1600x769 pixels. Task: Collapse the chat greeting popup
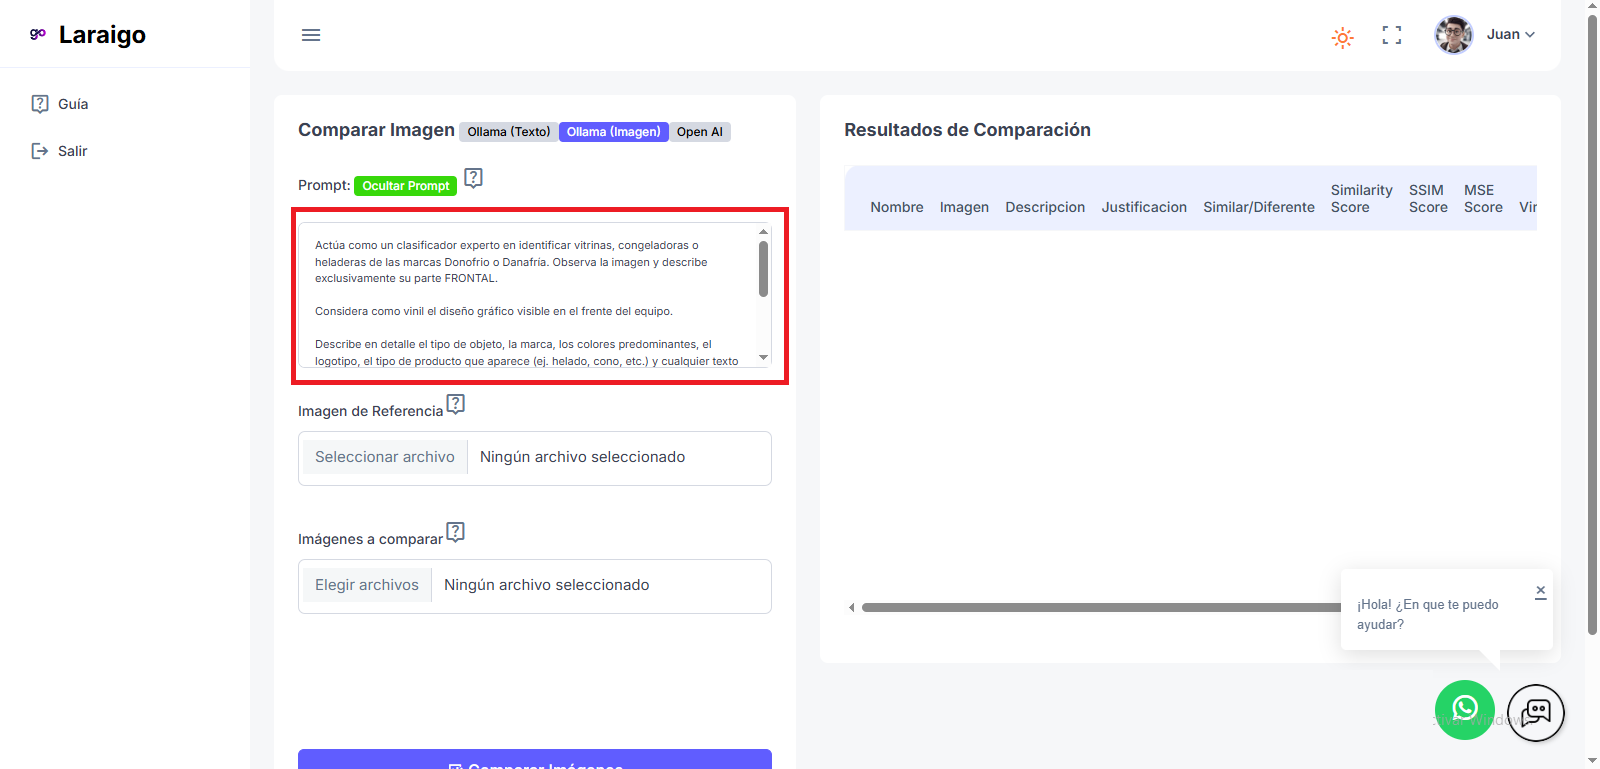pos(1540,591)
